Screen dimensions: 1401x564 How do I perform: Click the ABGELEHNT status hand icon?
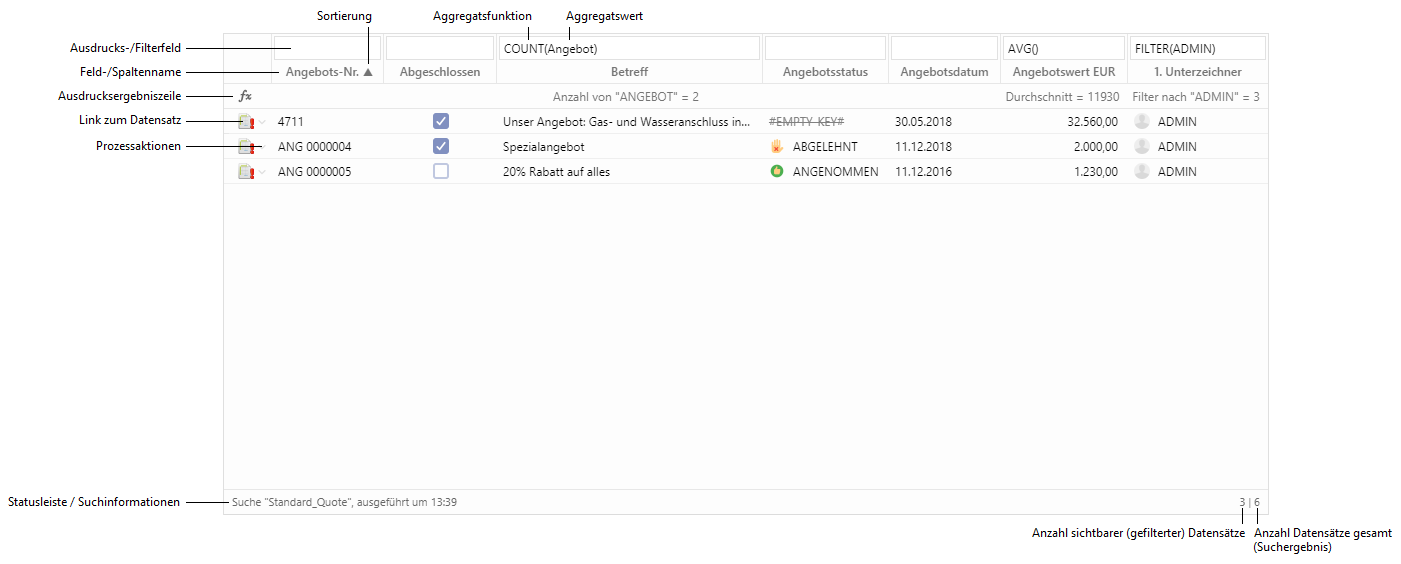[x=776, y=147]
